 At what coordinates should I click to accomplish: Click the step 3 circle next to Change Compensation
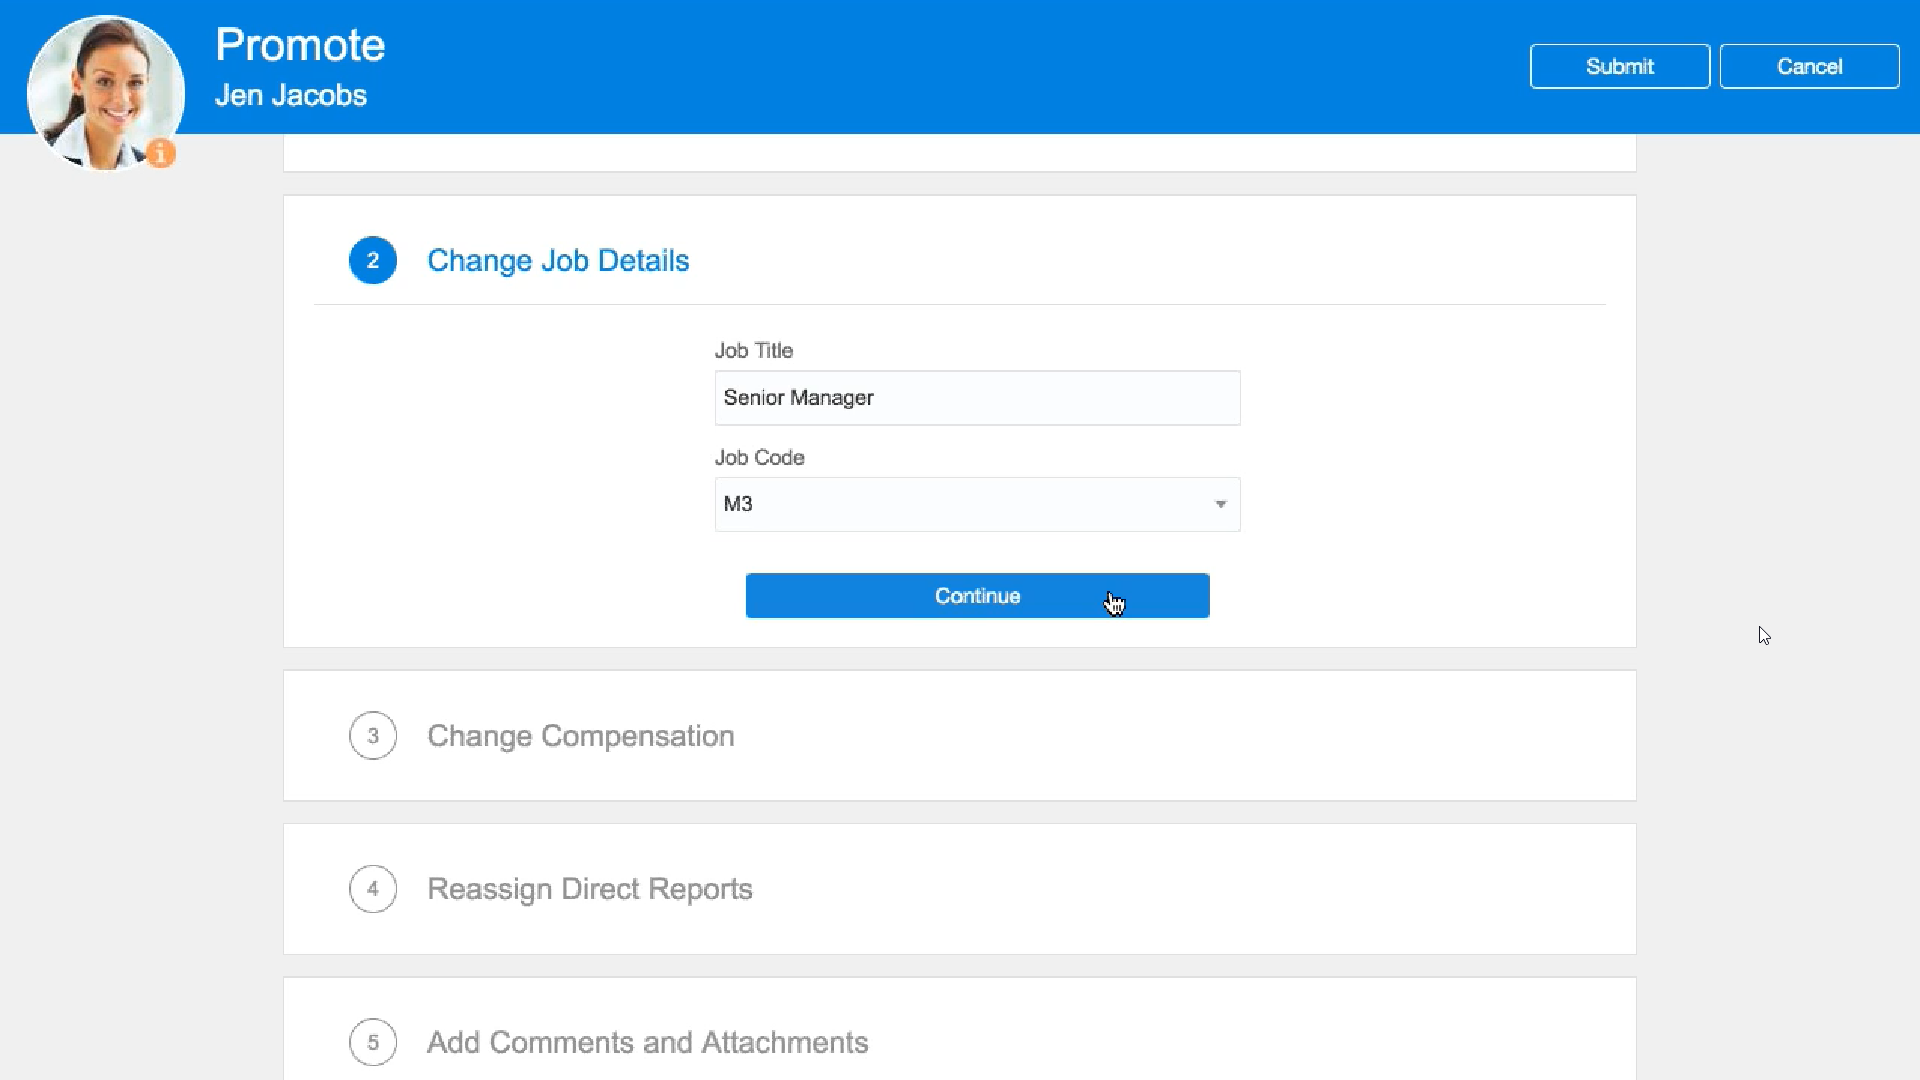click(373, 736)
